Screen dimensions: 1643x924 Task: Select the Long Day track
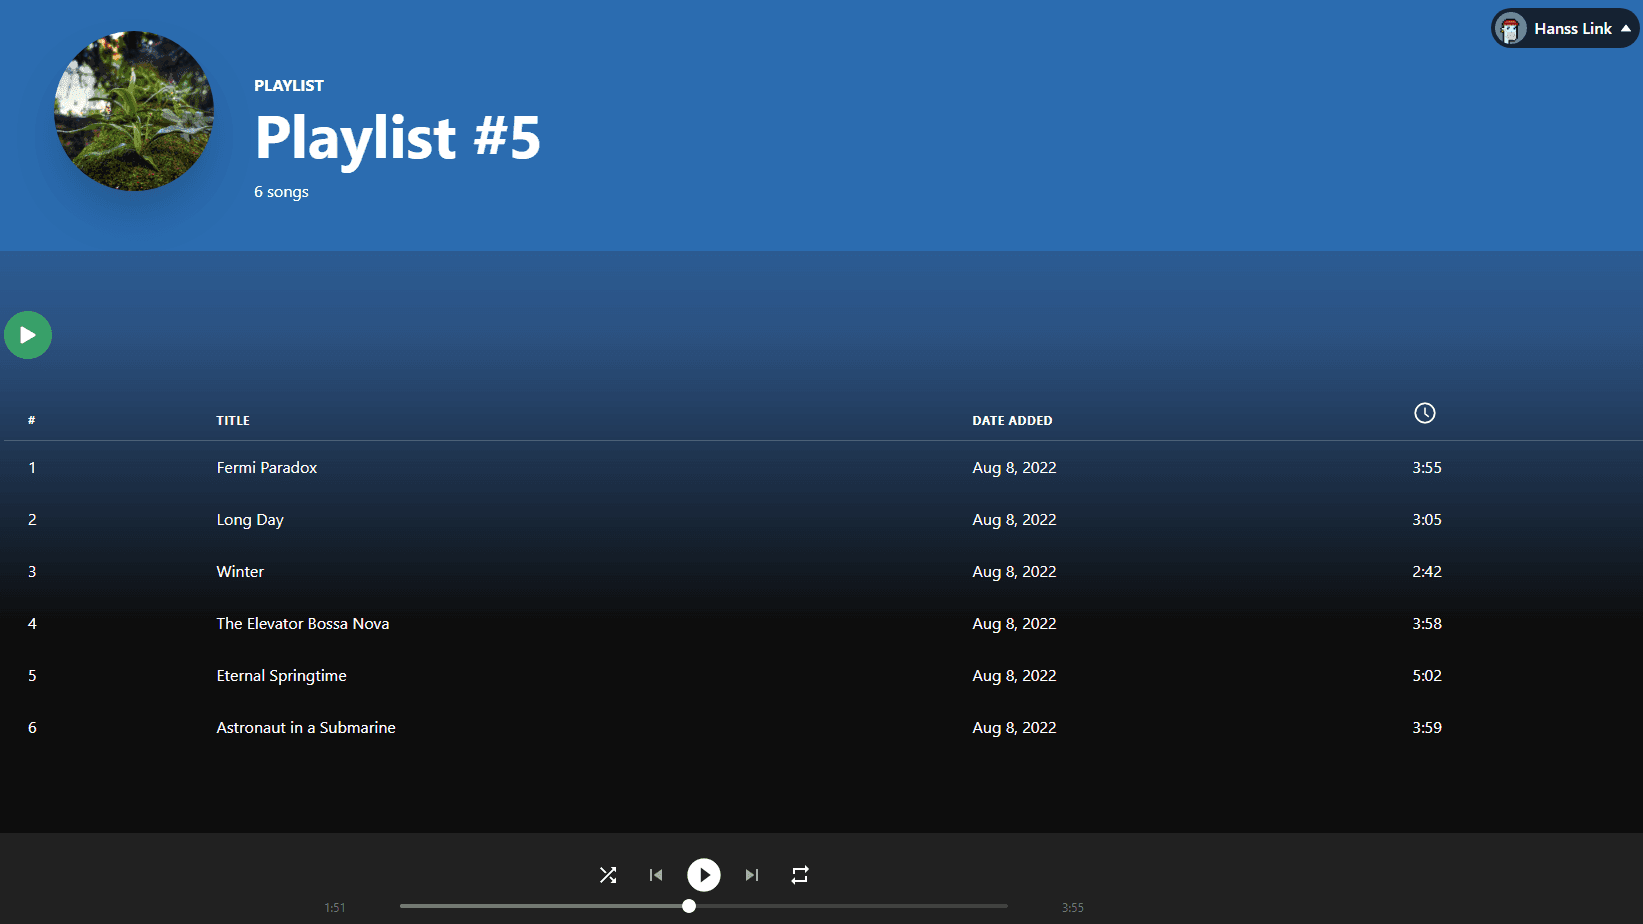click(x=250, y=520)
